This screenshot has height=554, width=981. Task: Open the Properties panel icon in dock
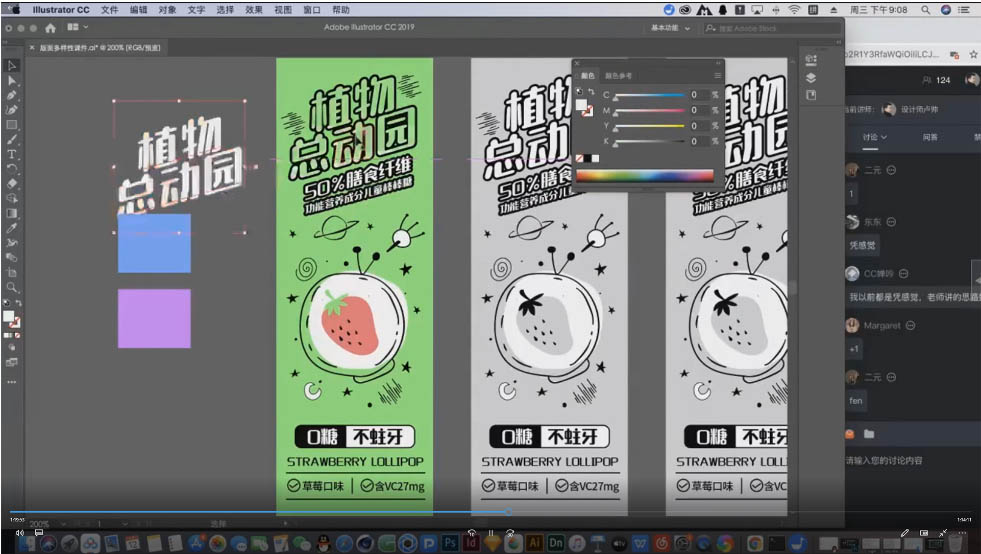pos(811,60)
